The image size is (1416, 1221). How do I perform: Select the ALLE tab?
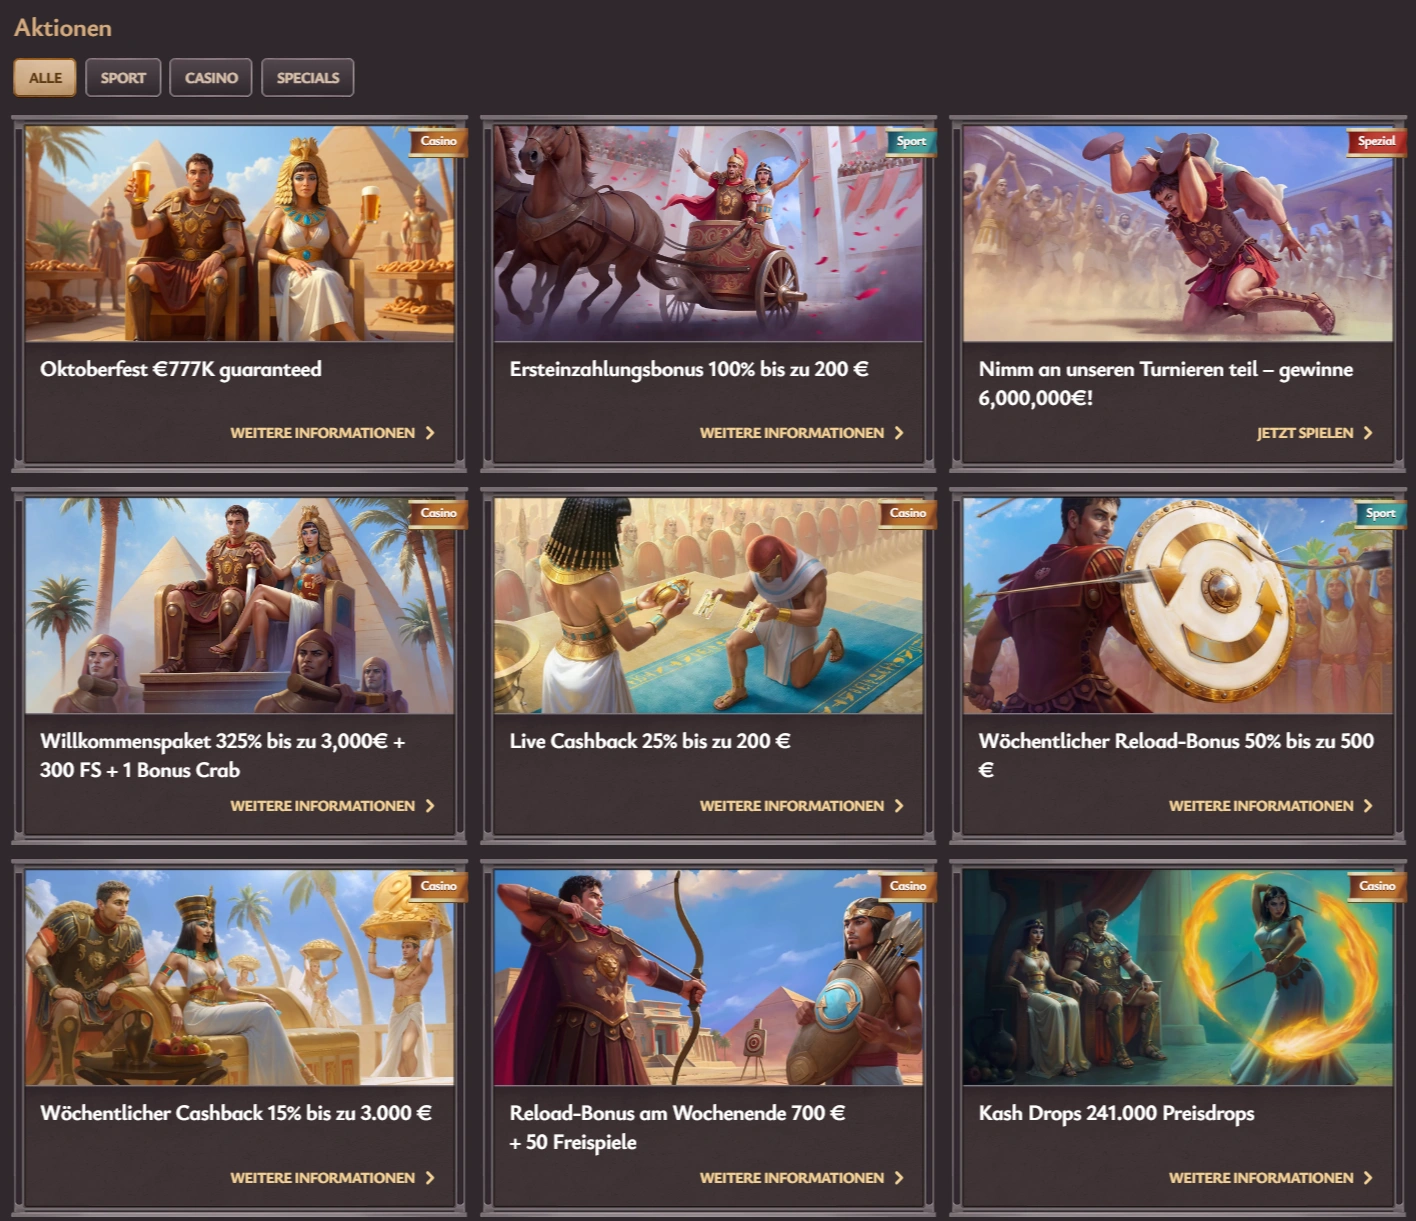coord(44,77)
